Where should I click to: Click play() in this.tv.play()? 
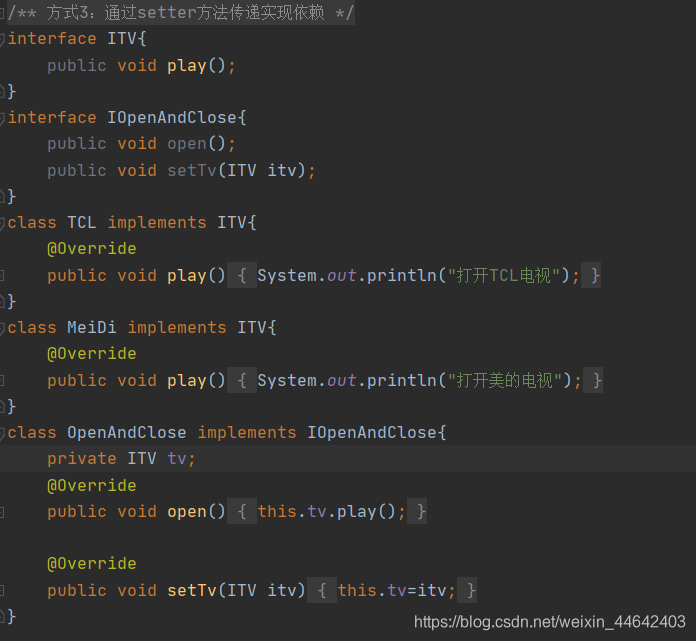tap(366, 512)
